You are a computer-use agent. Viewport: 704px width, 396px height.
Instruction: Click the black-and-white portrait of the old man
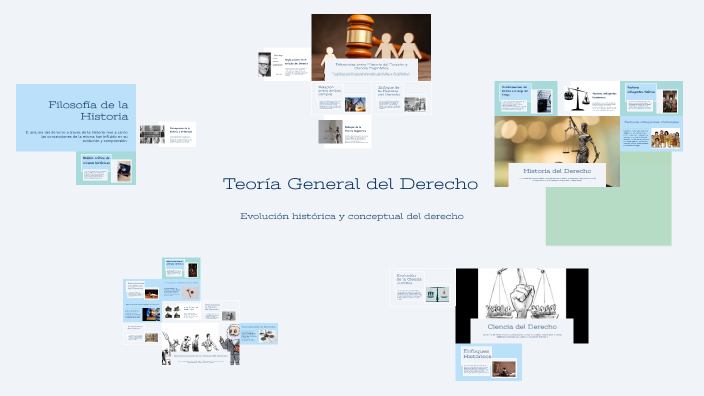coord(264,64)
